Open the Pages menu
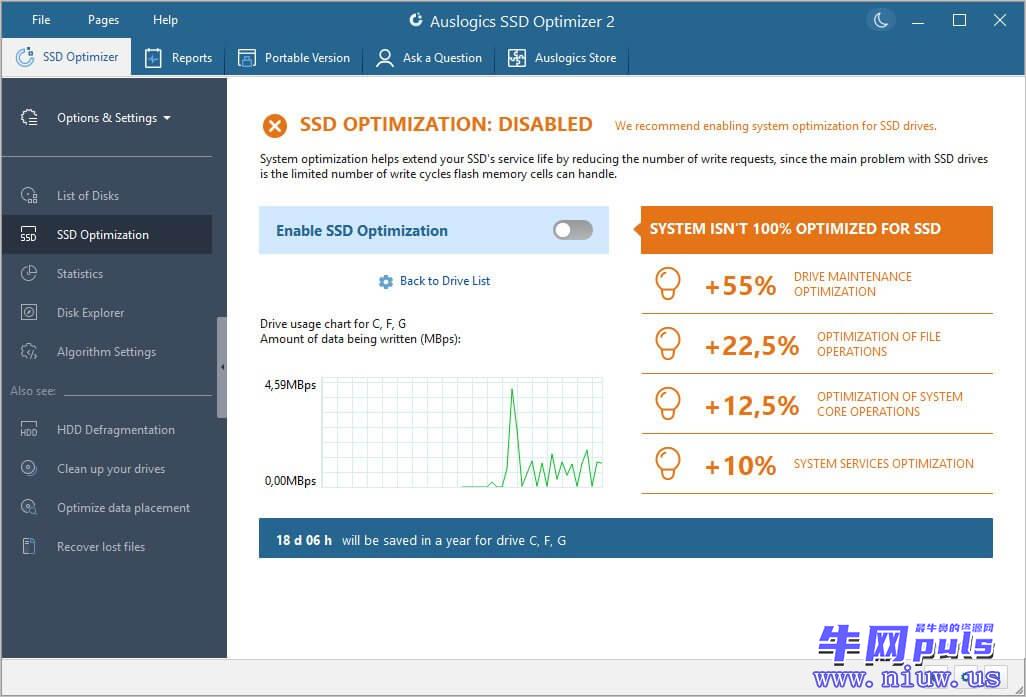Screen dimensions: 1026x697 [103, 20]
